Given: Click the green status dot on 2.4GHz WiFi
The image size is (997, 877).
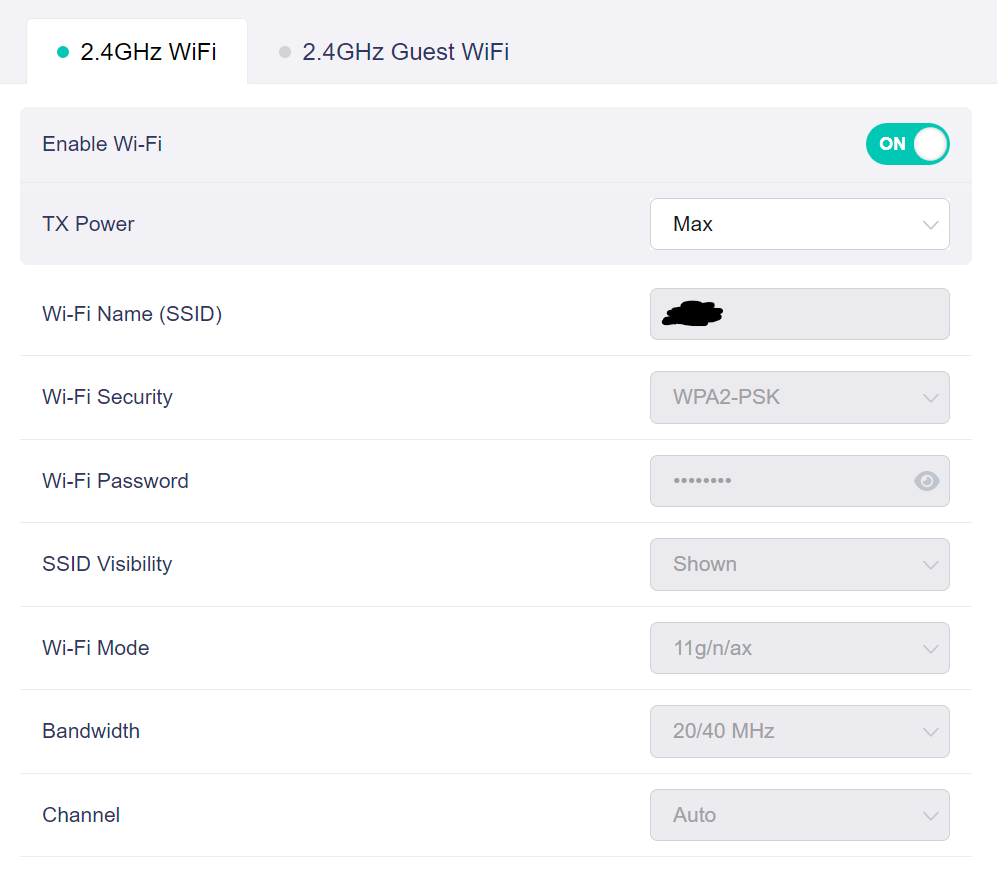Looking at the screenshot, I should (63, 52).
